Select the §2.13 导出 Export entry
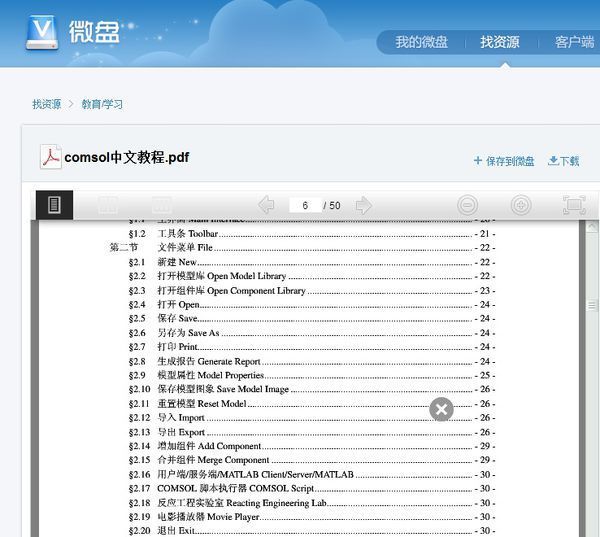Image resolution: width=600 pixels, height=537 pixels. 312,432
